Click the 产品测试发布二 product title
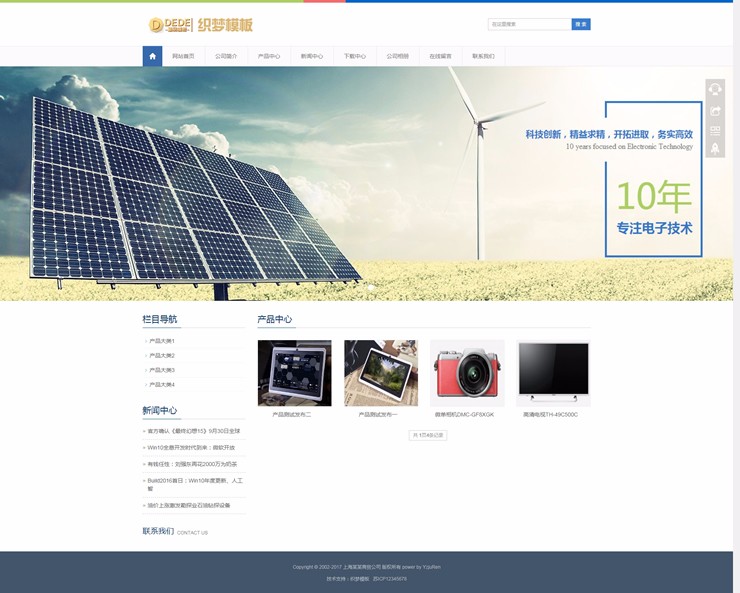The height and width of the screenshot is (593, 740). click(x=292, y=415)
